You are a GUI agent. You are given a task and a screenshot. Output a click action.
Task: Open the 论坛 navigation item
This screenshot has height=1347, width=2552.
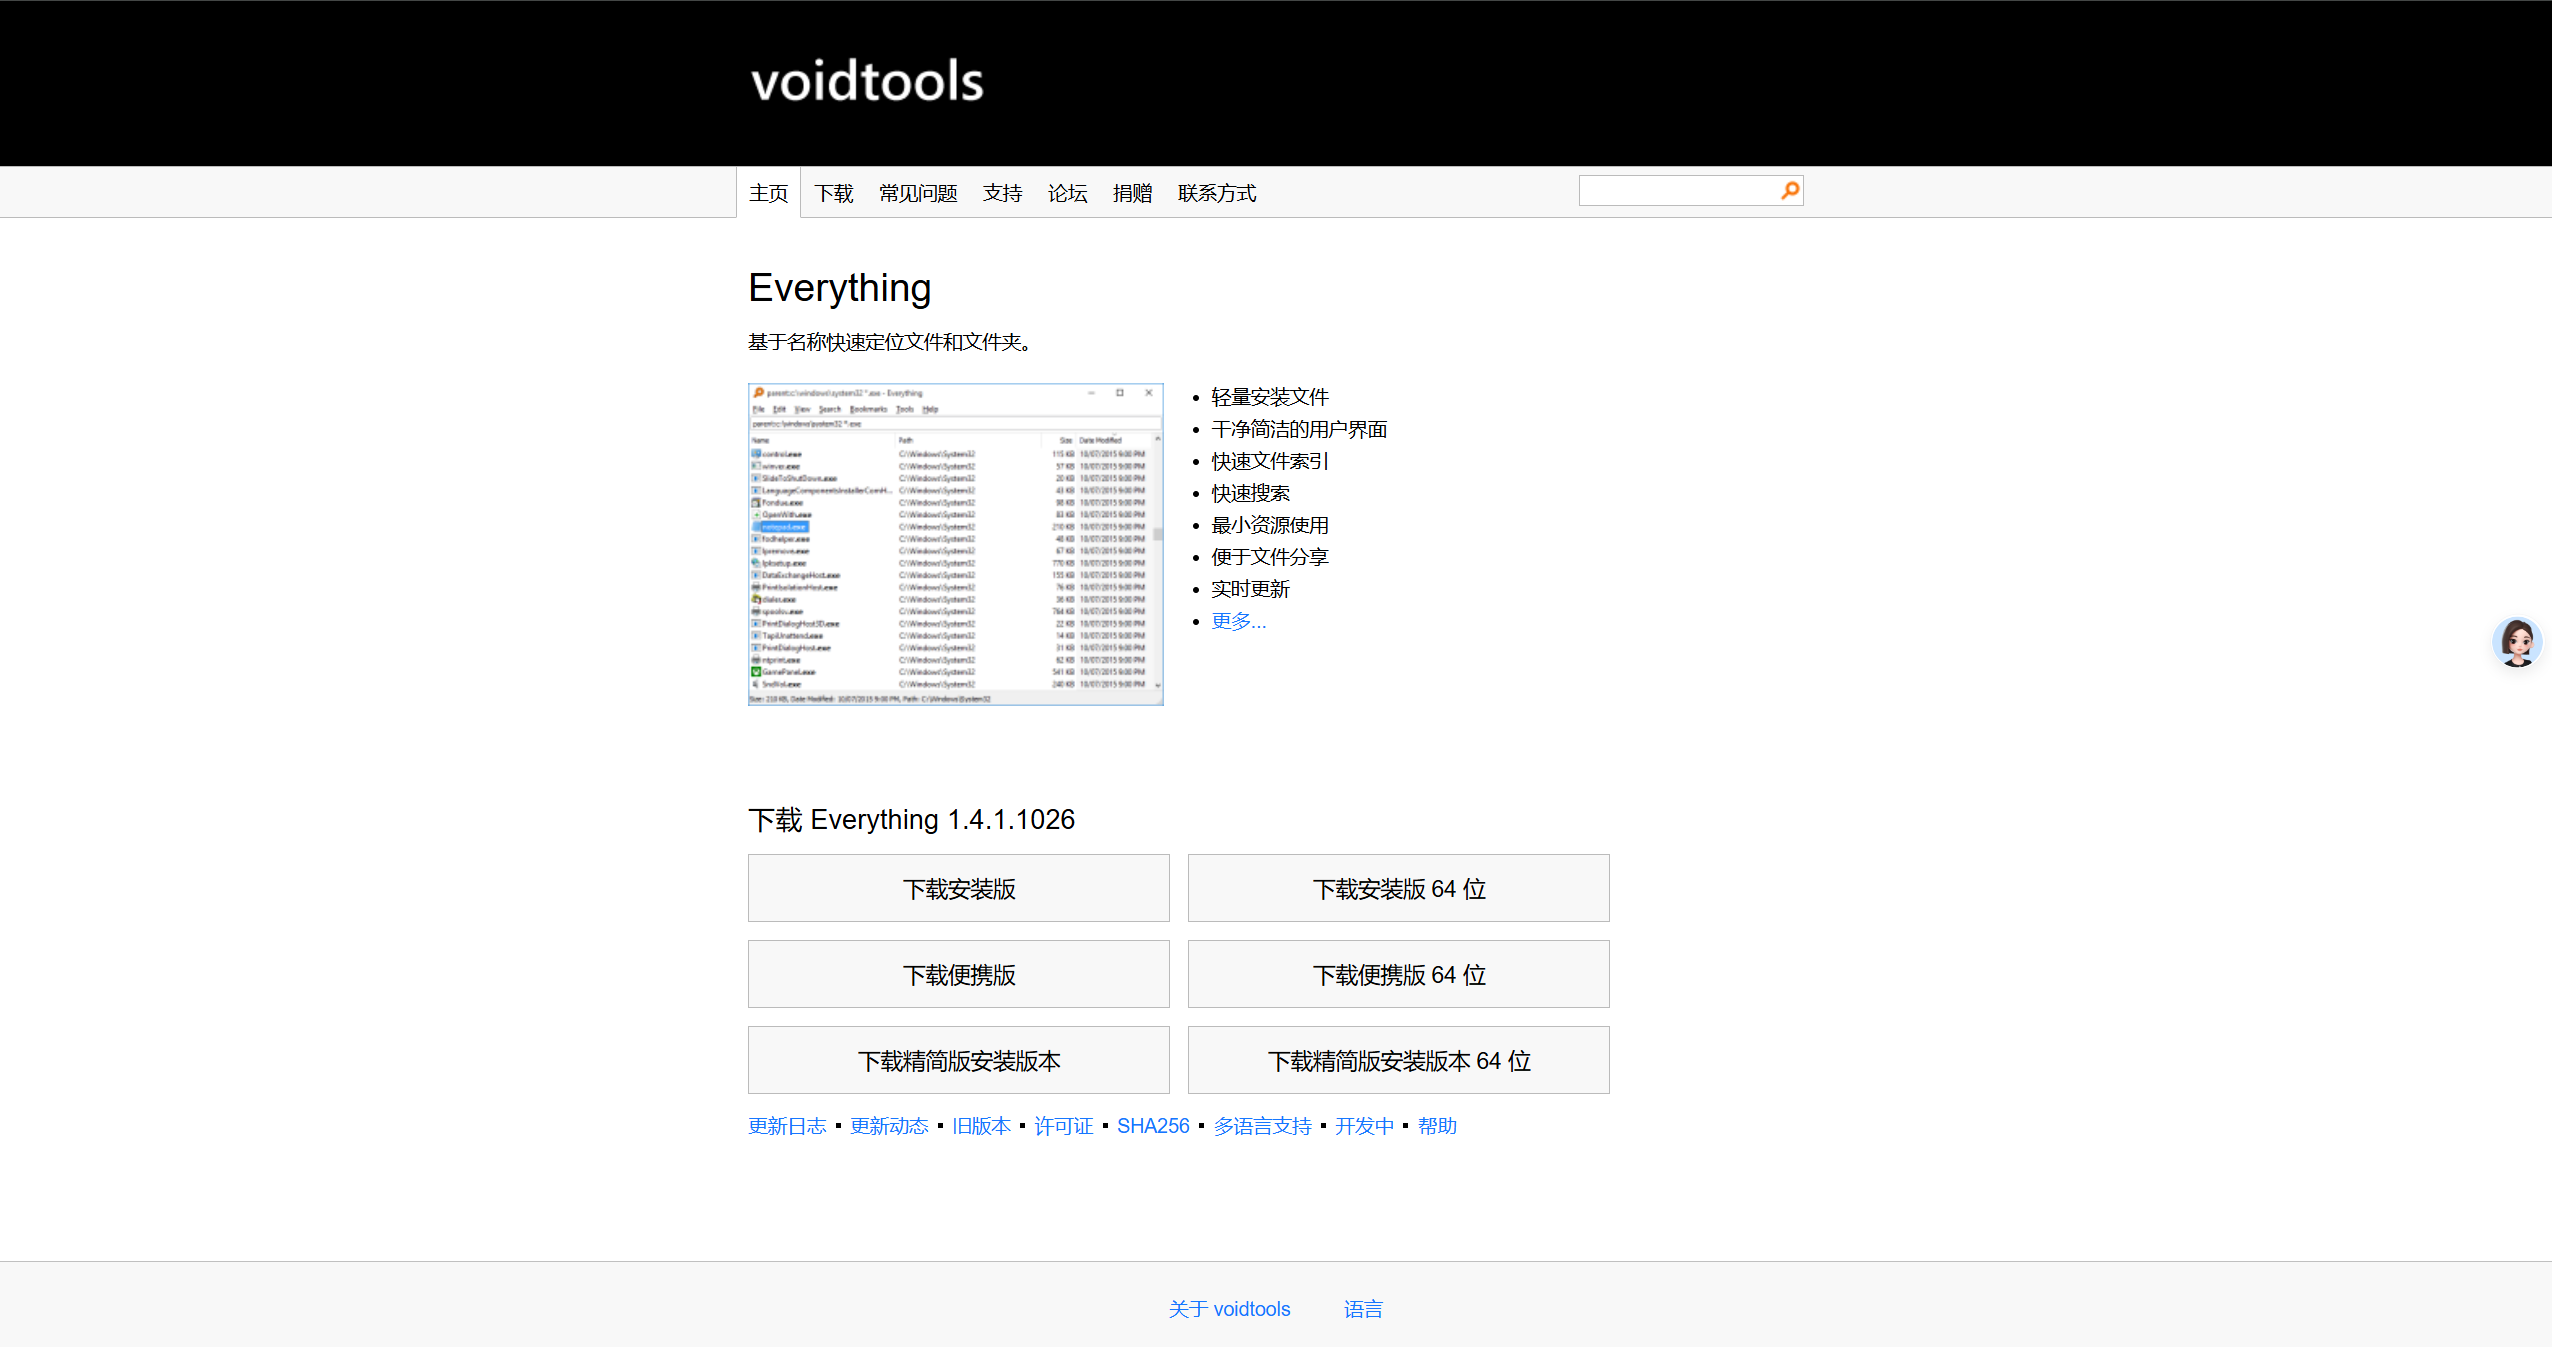click(x=1067, y=193)
